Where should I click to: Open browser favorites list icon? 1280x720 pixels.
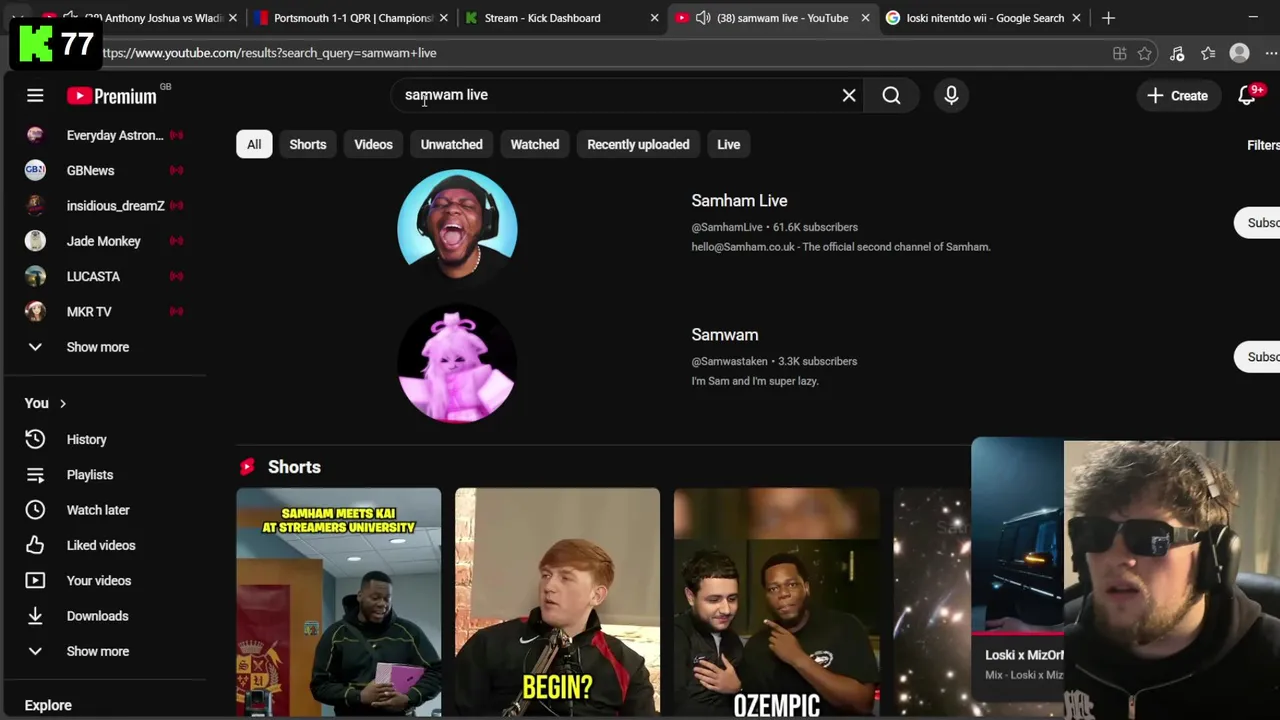coord(1208,54)
